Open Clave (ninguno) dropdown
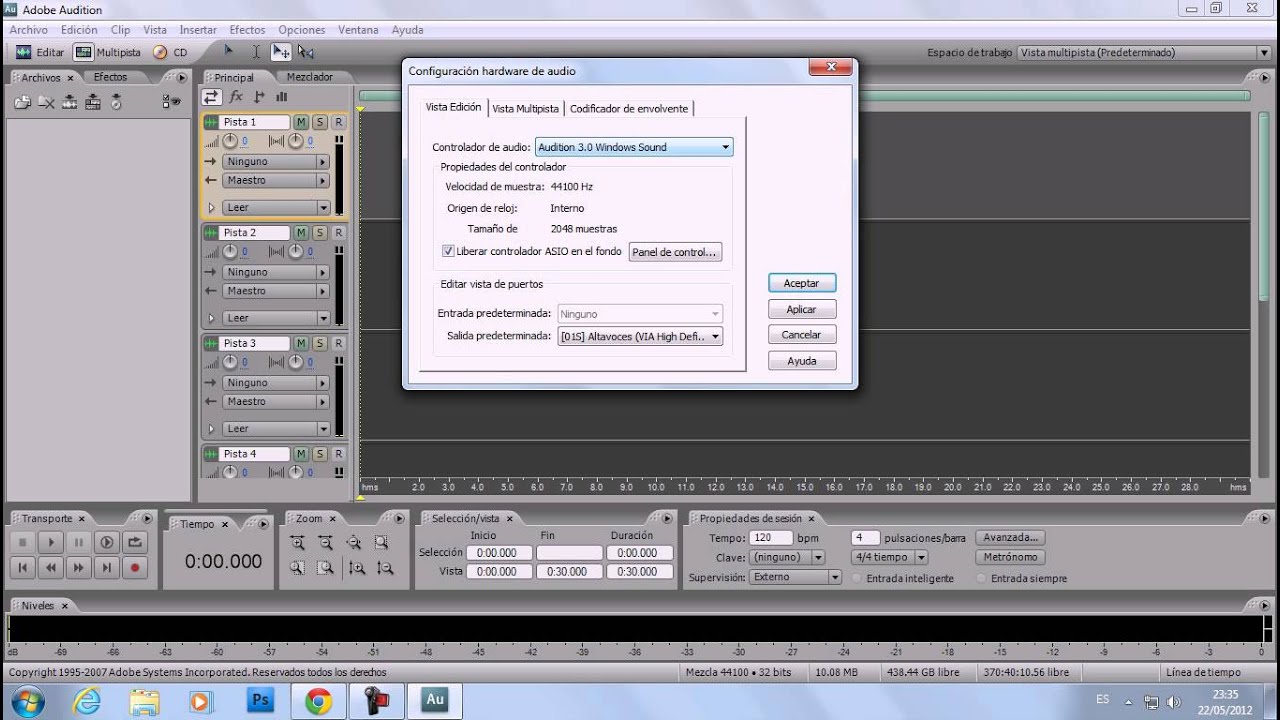This screenshot has height=720, width=1280. pos(787,557)
